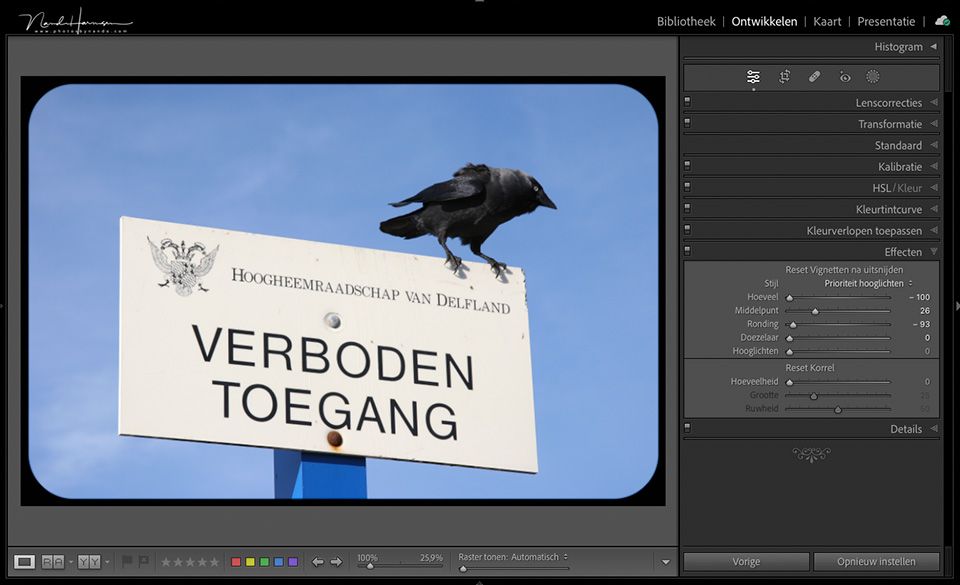Click the Reset Korrel label
This screenshot has height=585, width=960.
click(809, 367)
